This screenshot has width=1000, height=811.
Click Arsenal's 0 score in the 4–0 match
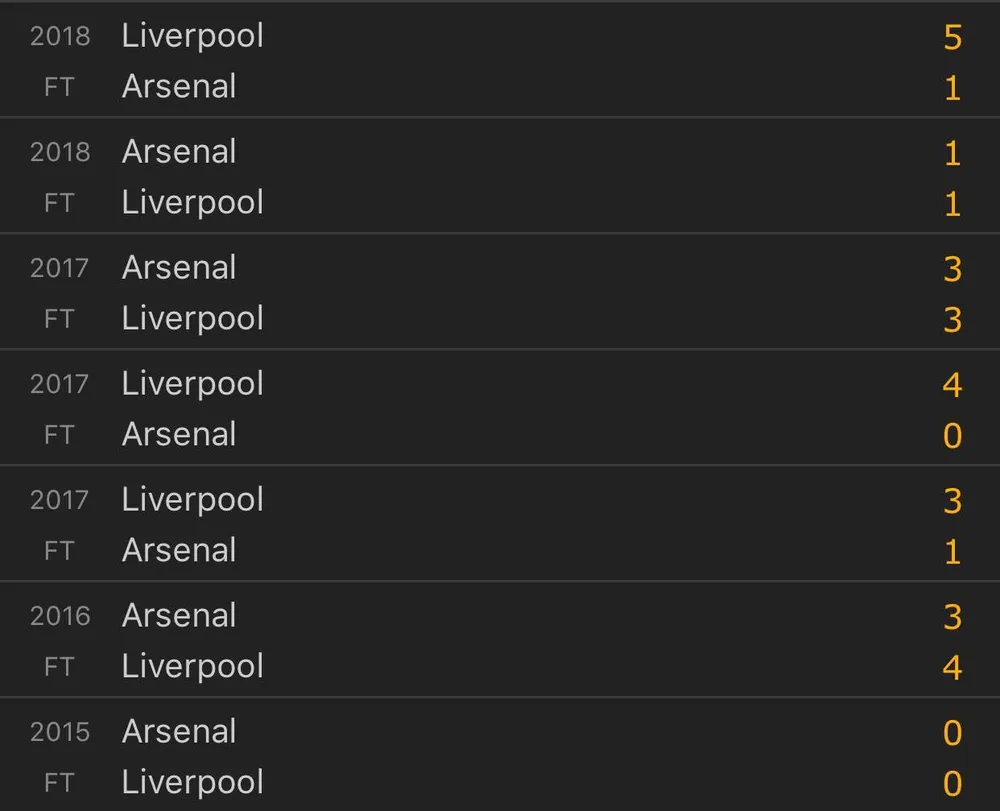(951, 436)
